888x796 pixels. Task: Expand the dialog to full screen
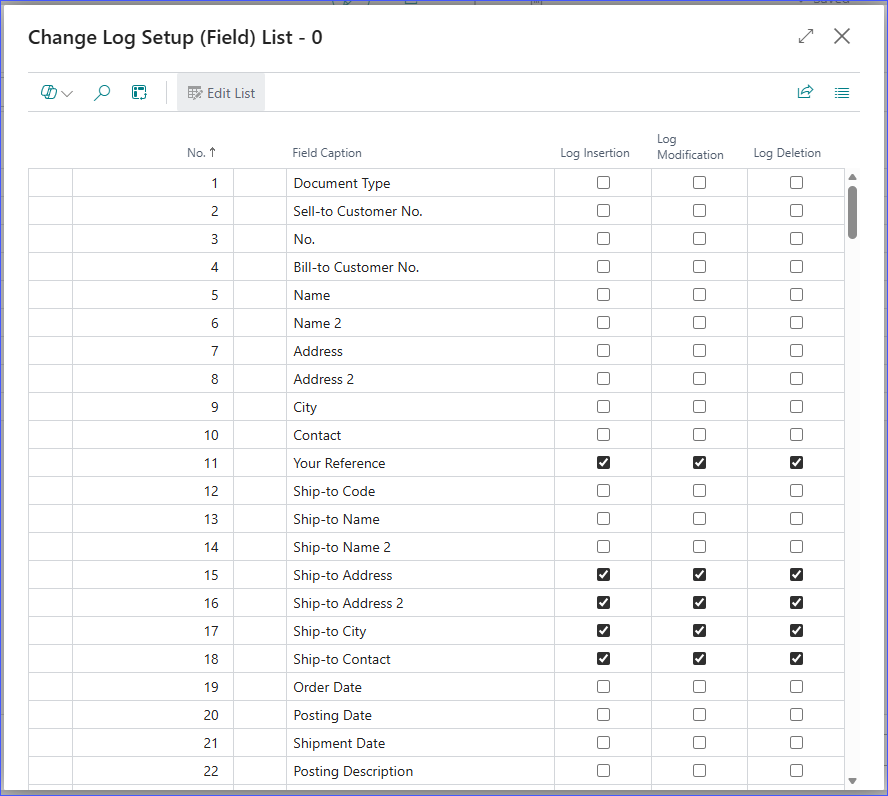pos(806,36)
